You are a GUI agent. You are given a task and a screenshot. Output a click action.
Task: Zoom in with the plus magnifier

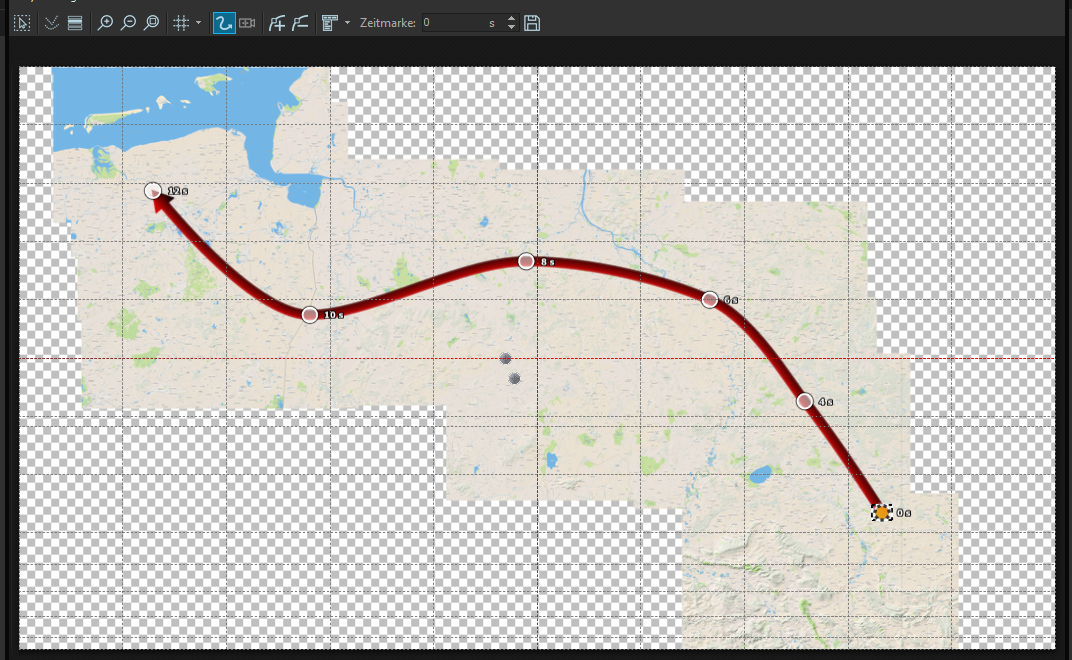[x=105, y=22]
